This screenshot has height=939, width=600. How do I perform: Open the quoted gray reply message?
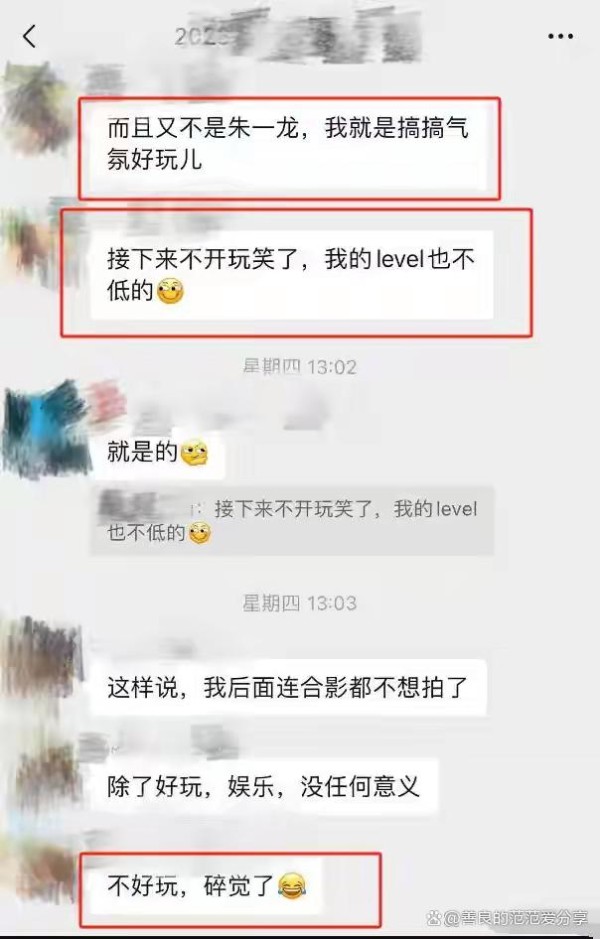pyautogui.click(x=292, y=521)
